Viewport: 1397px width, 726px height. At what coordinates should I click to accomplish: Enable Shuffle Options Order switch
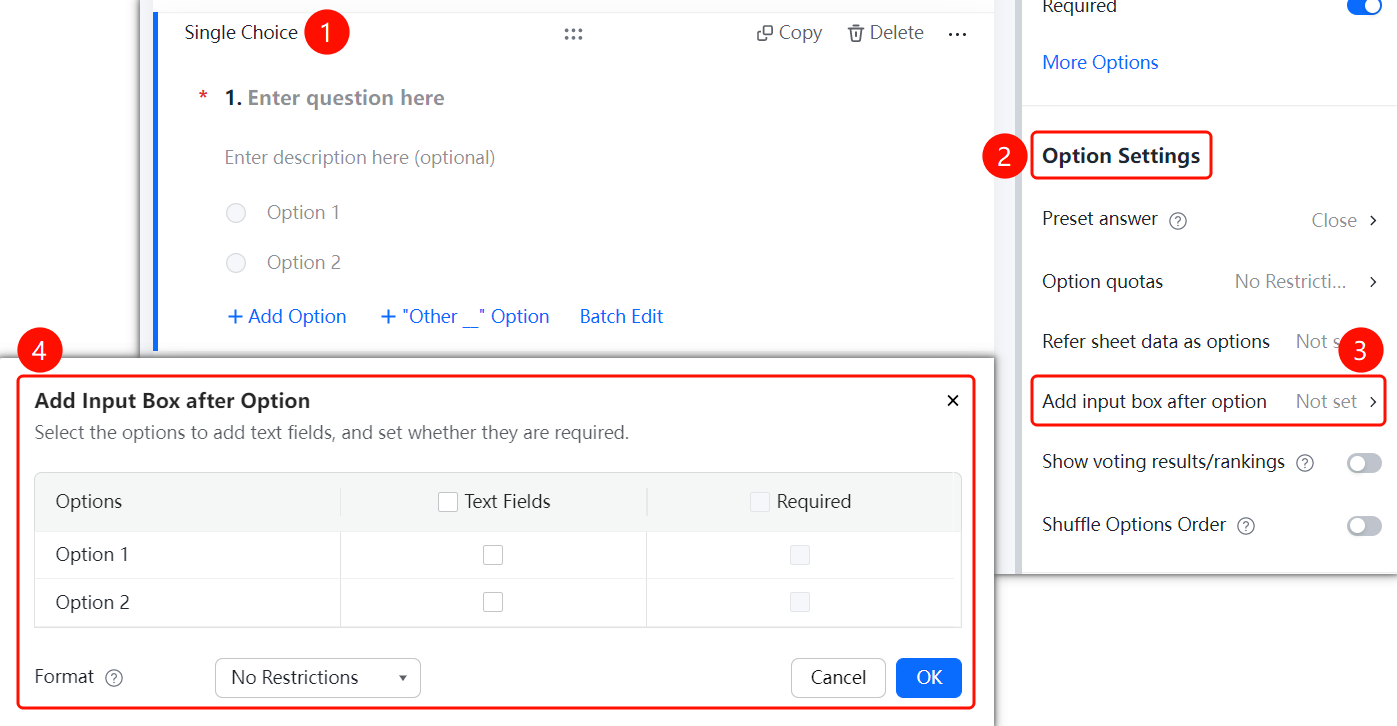(x=1364, y=526)
